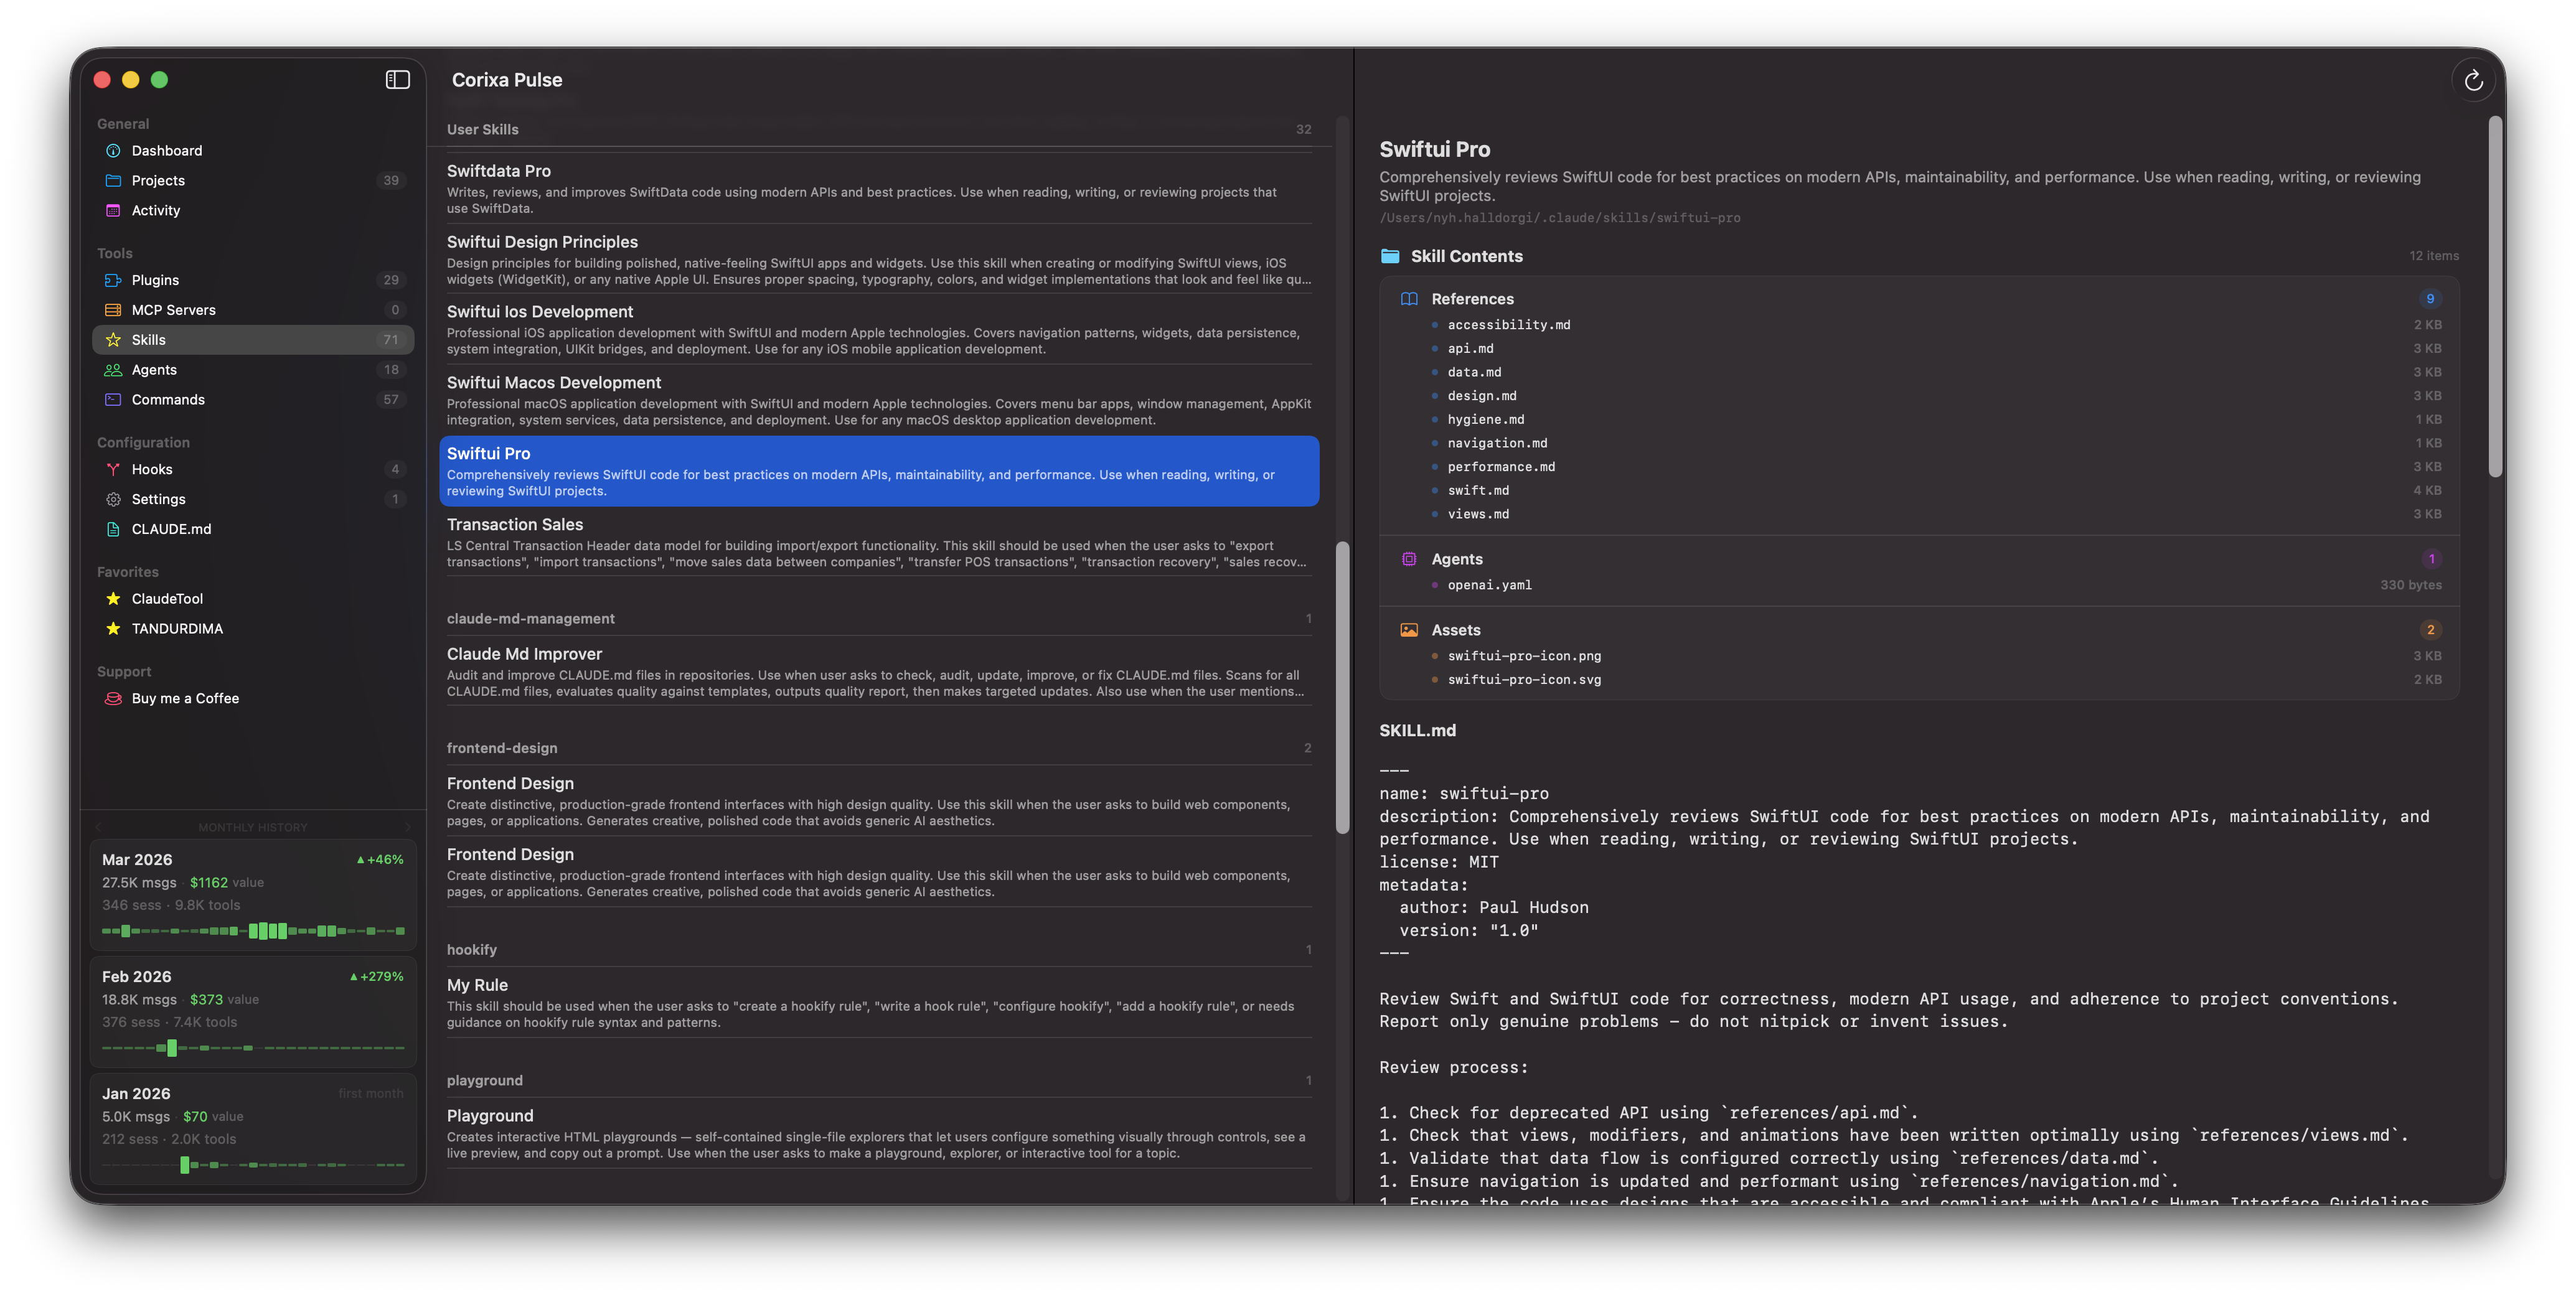Click the References book icon
The height and width of the screenshot is (1297, 2576).
pyautogui.click(x=1409, y=299)
